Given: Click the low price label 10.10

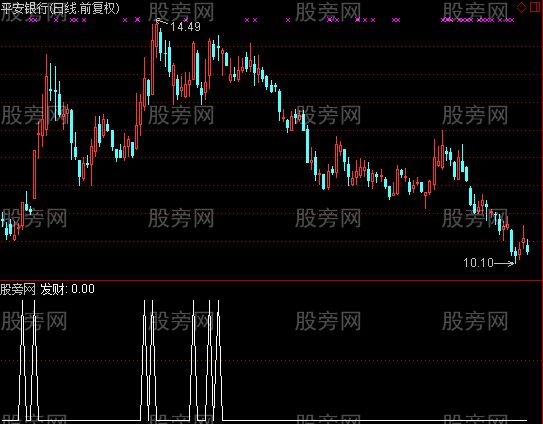Looking at the screenshot, I should (478, 263).
